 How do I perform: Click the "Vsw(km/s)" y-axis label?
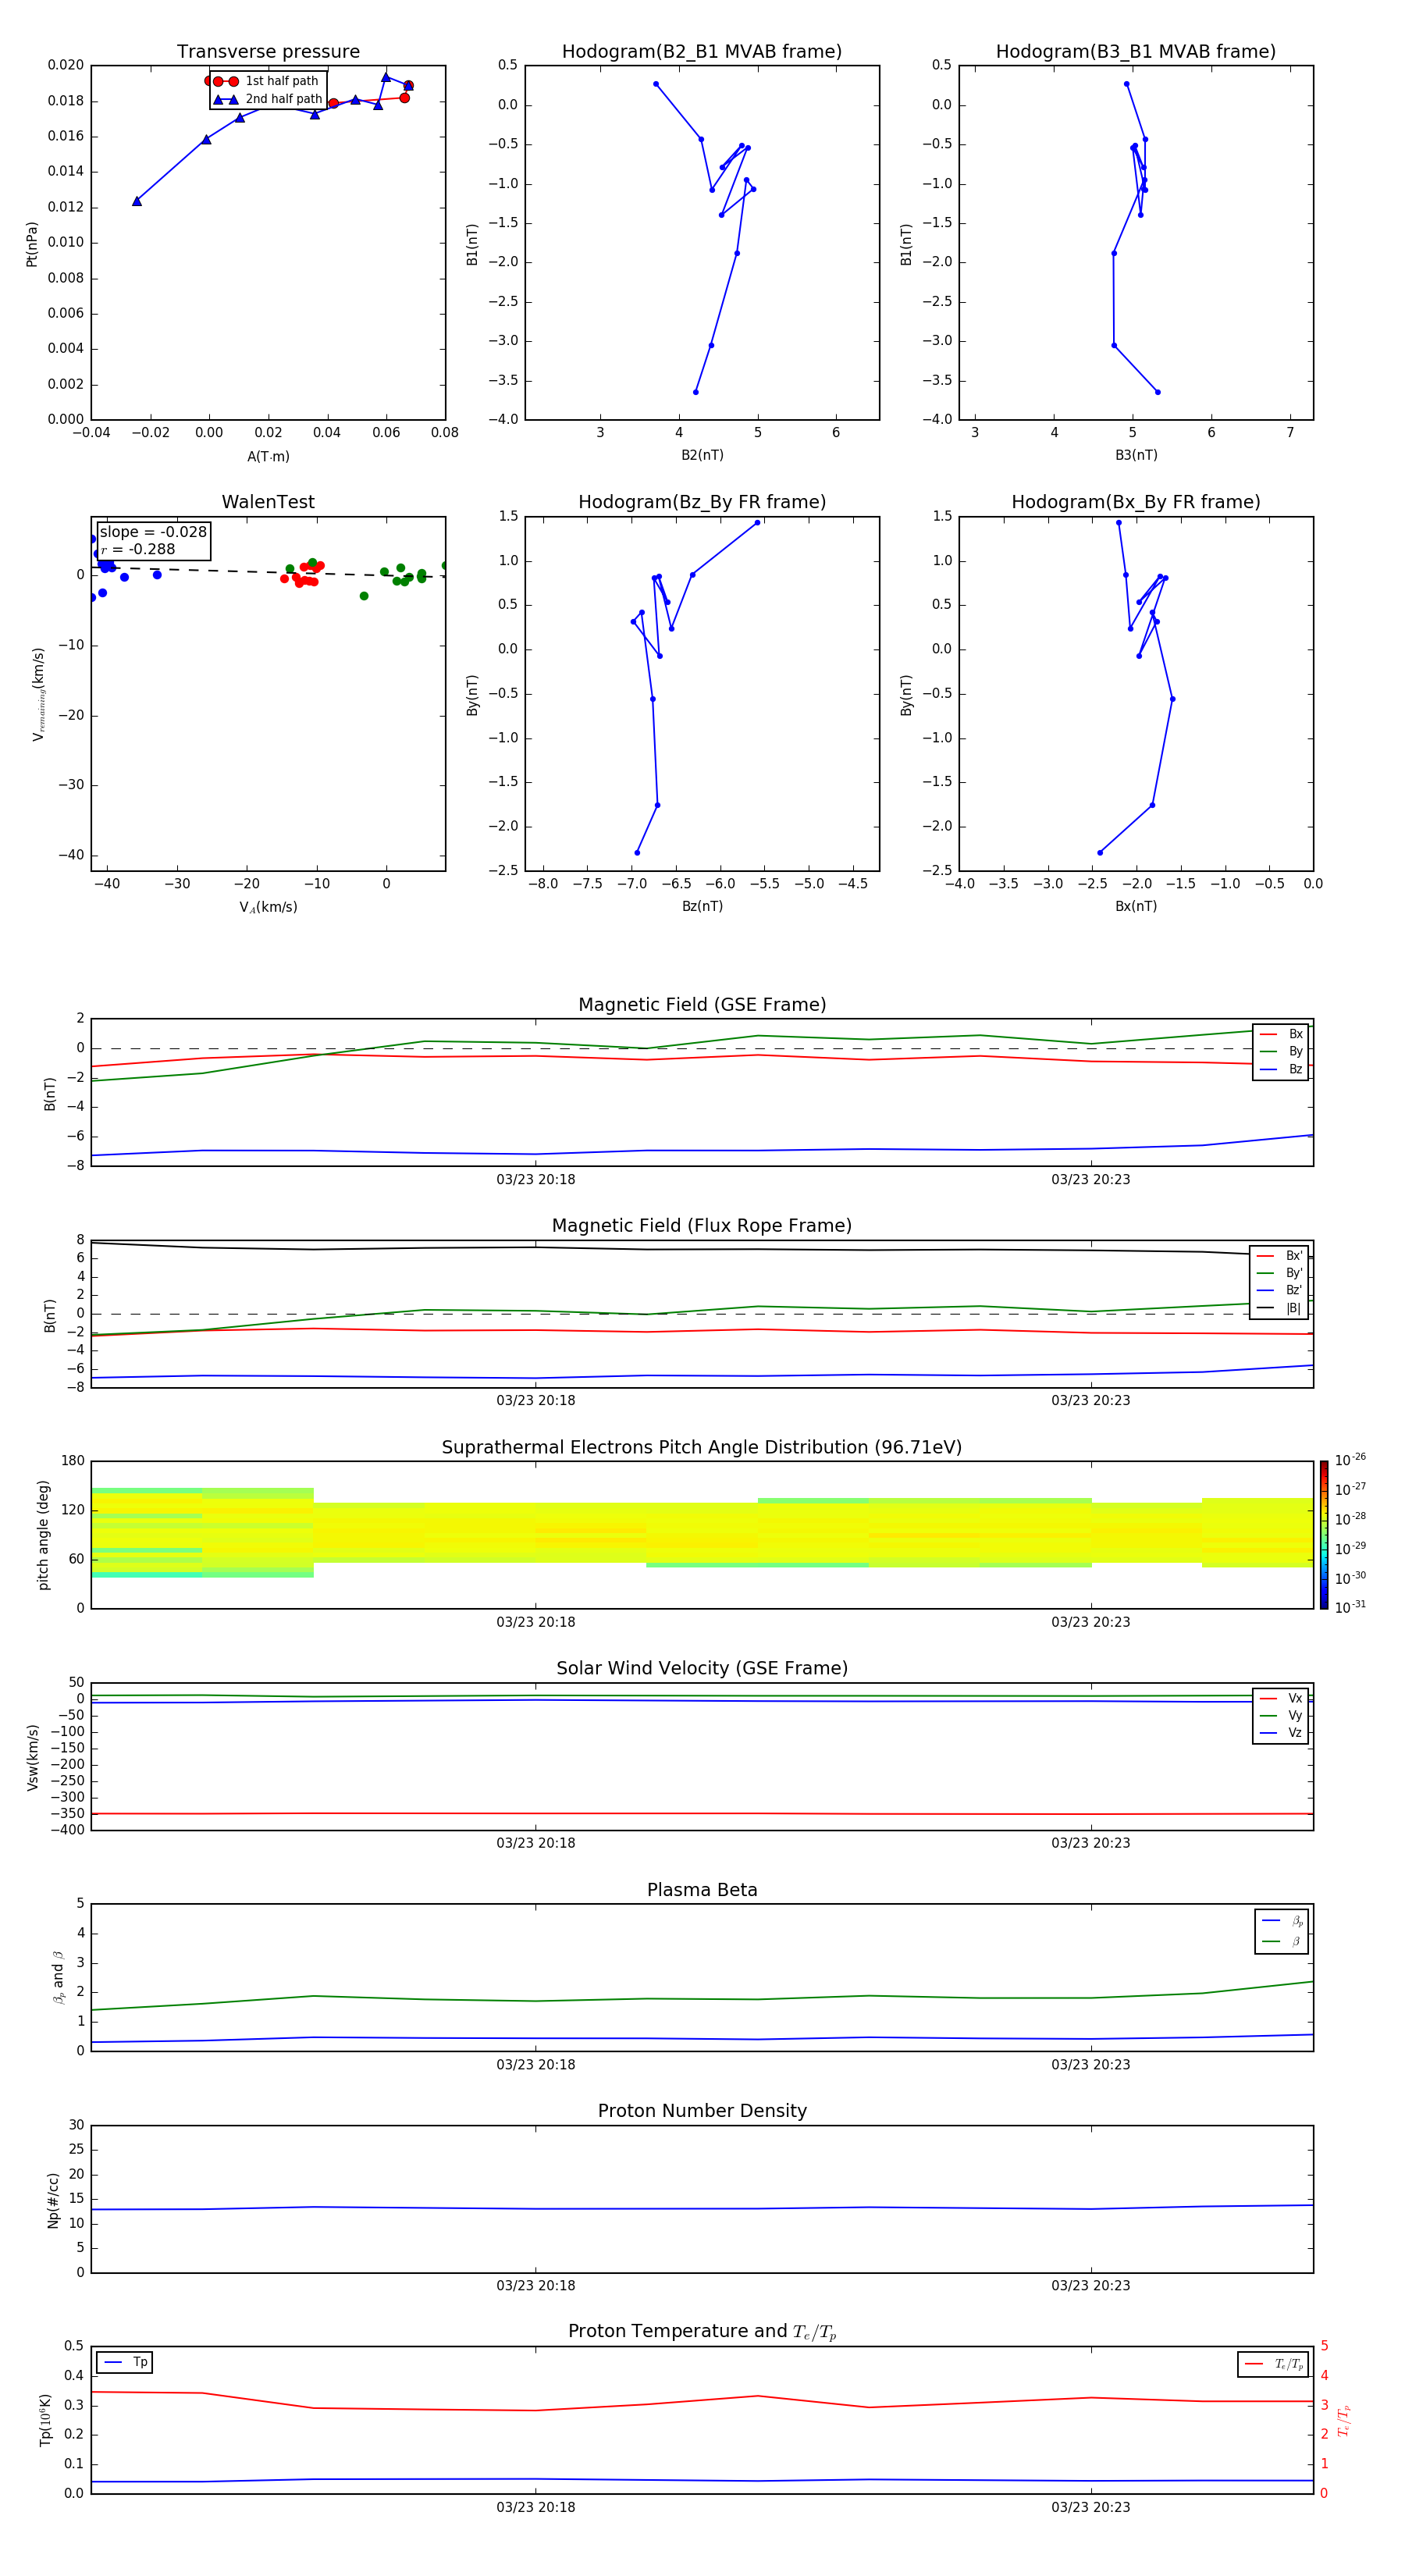pos(32,1757)
